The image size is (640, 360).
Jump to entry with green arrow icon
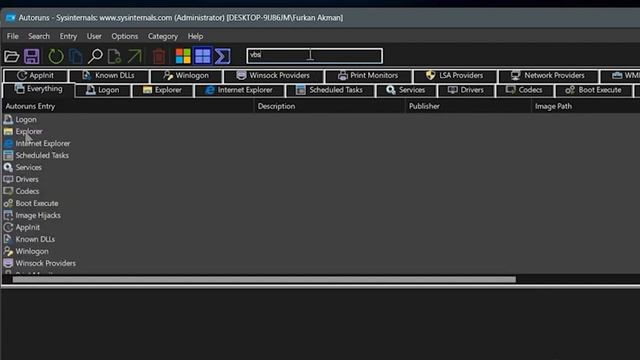(x=134, y=56)
